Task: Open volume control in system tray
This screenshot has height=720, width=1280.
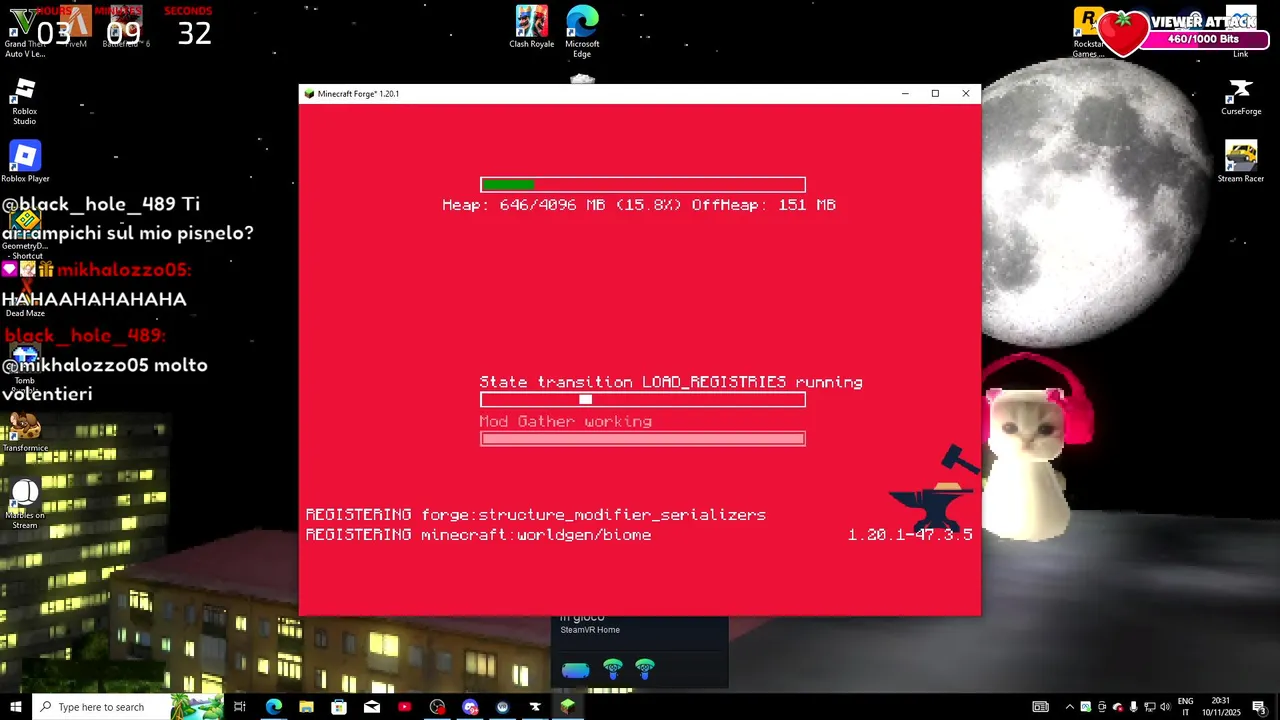Action: click(x=1165, y=707)
